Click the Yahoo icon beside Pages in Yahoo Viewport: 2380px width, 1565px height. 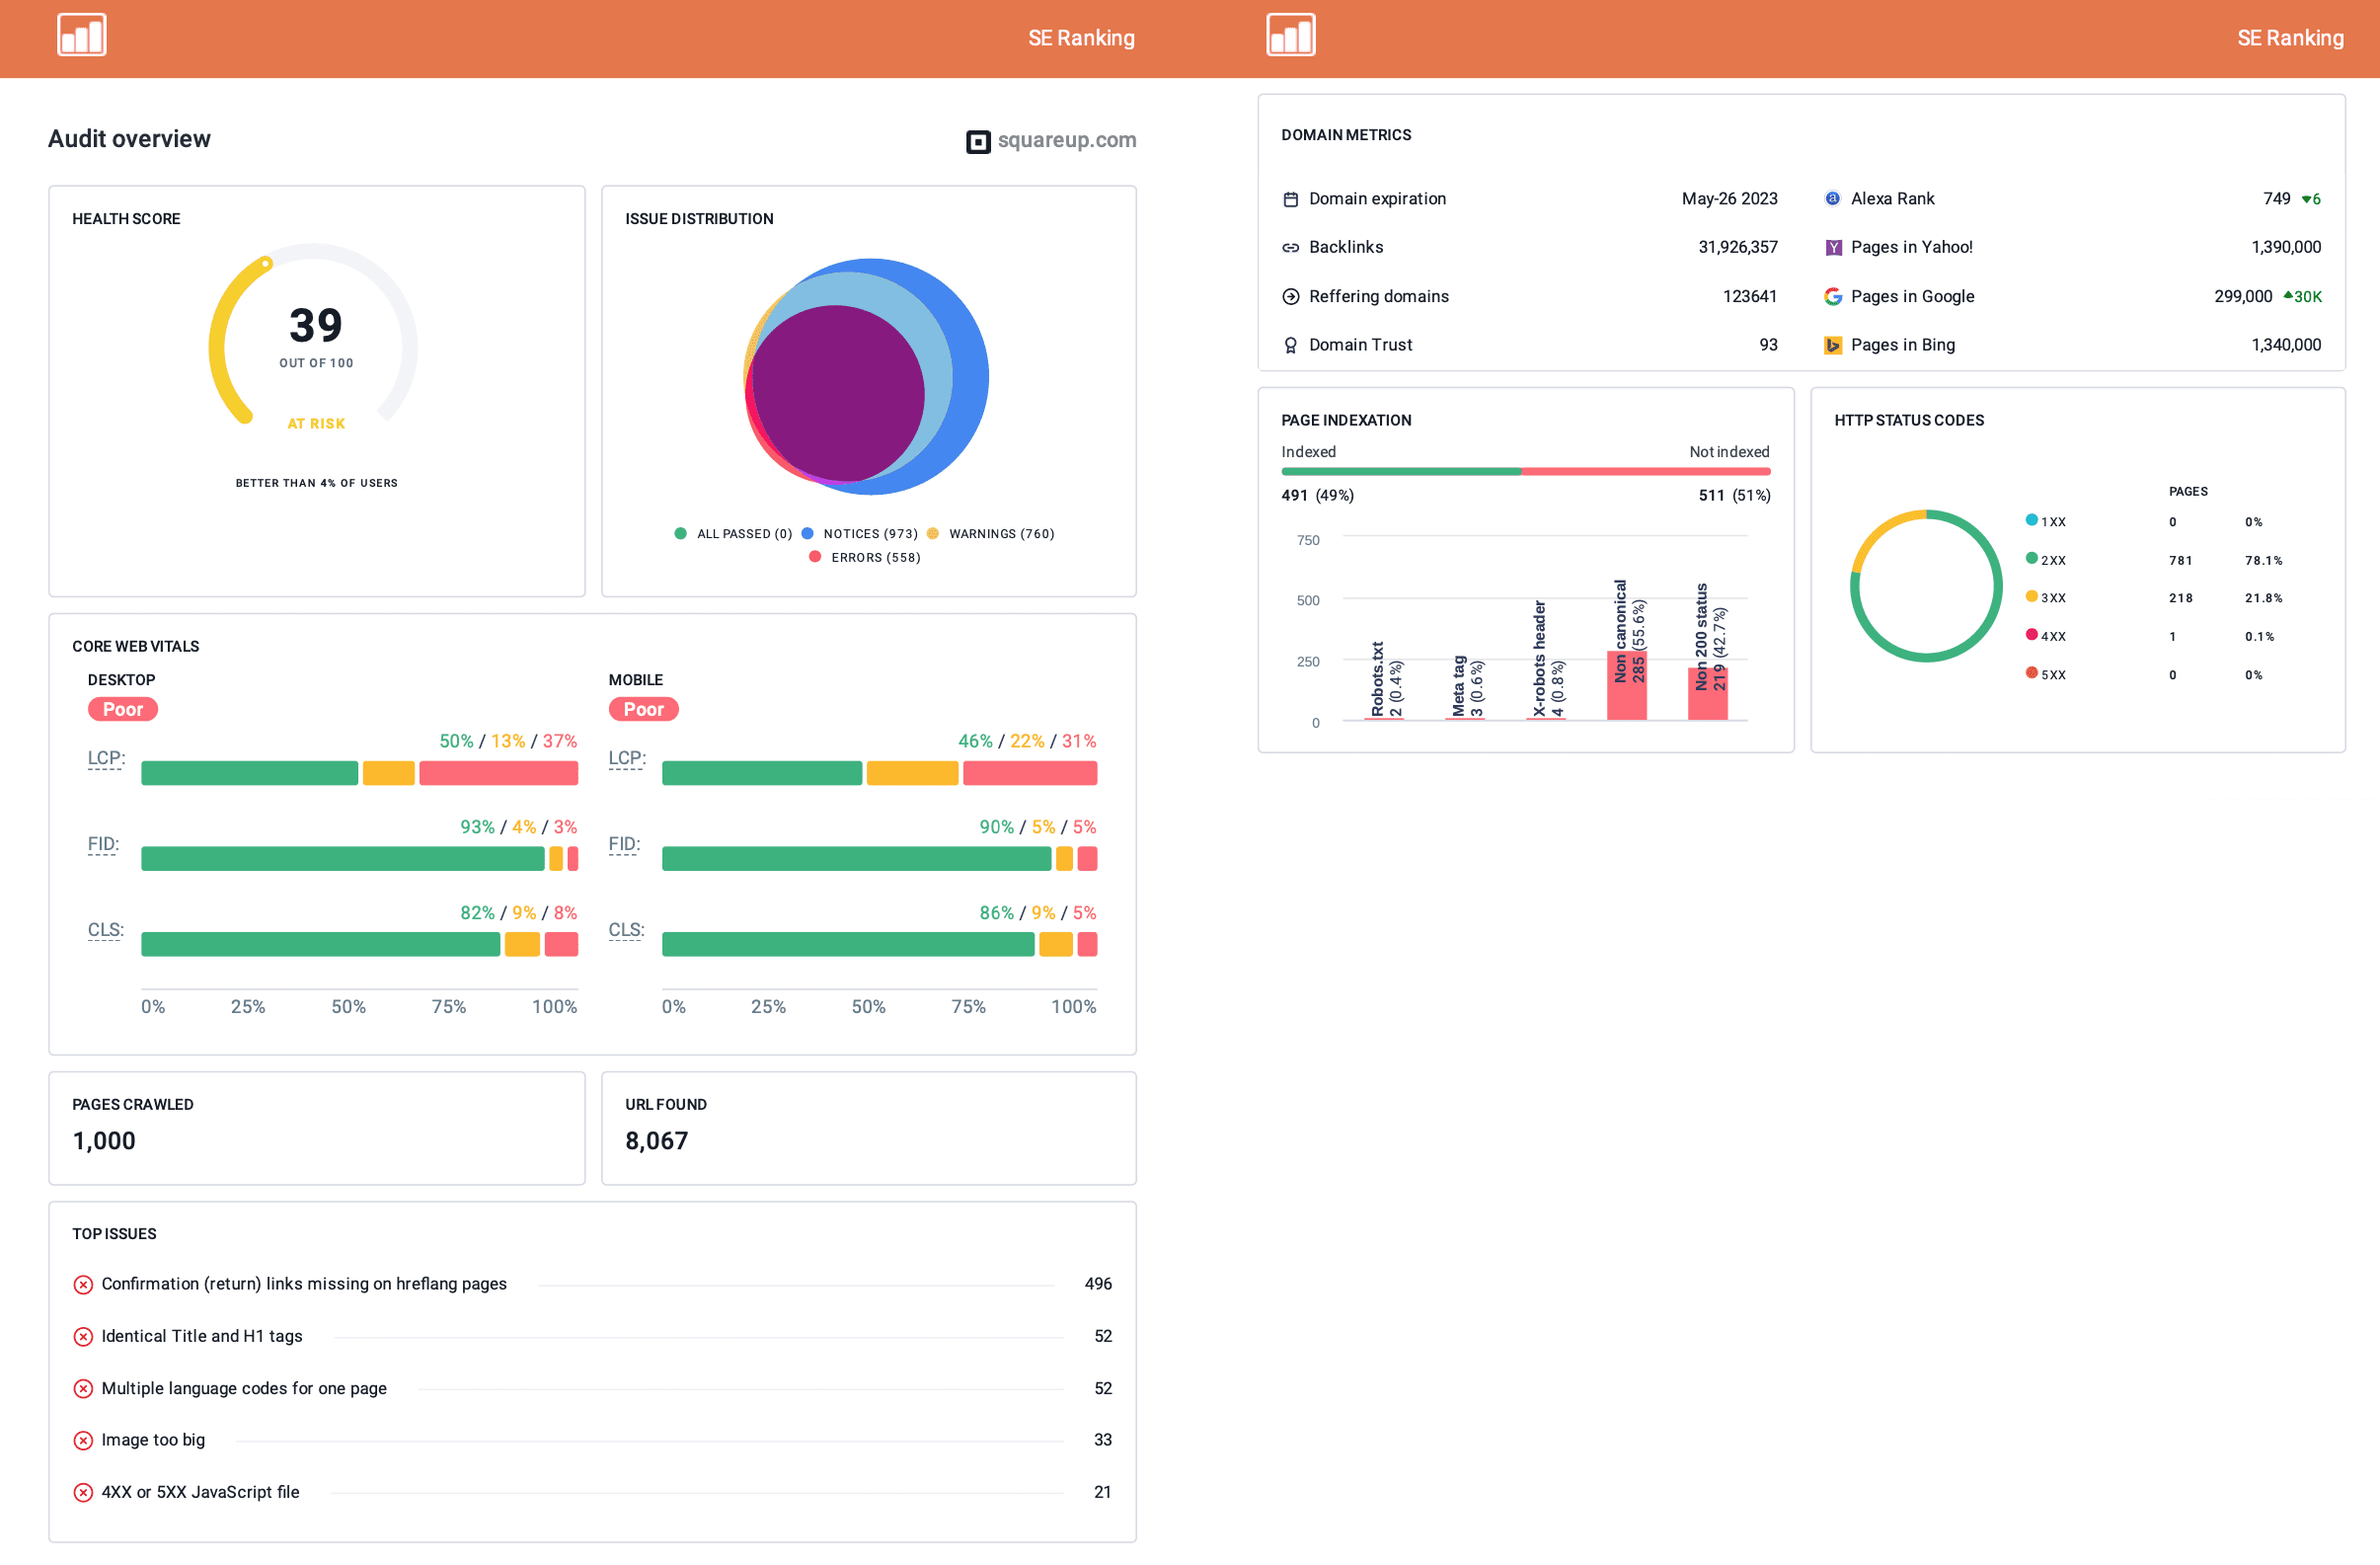tap(1833, 247)
